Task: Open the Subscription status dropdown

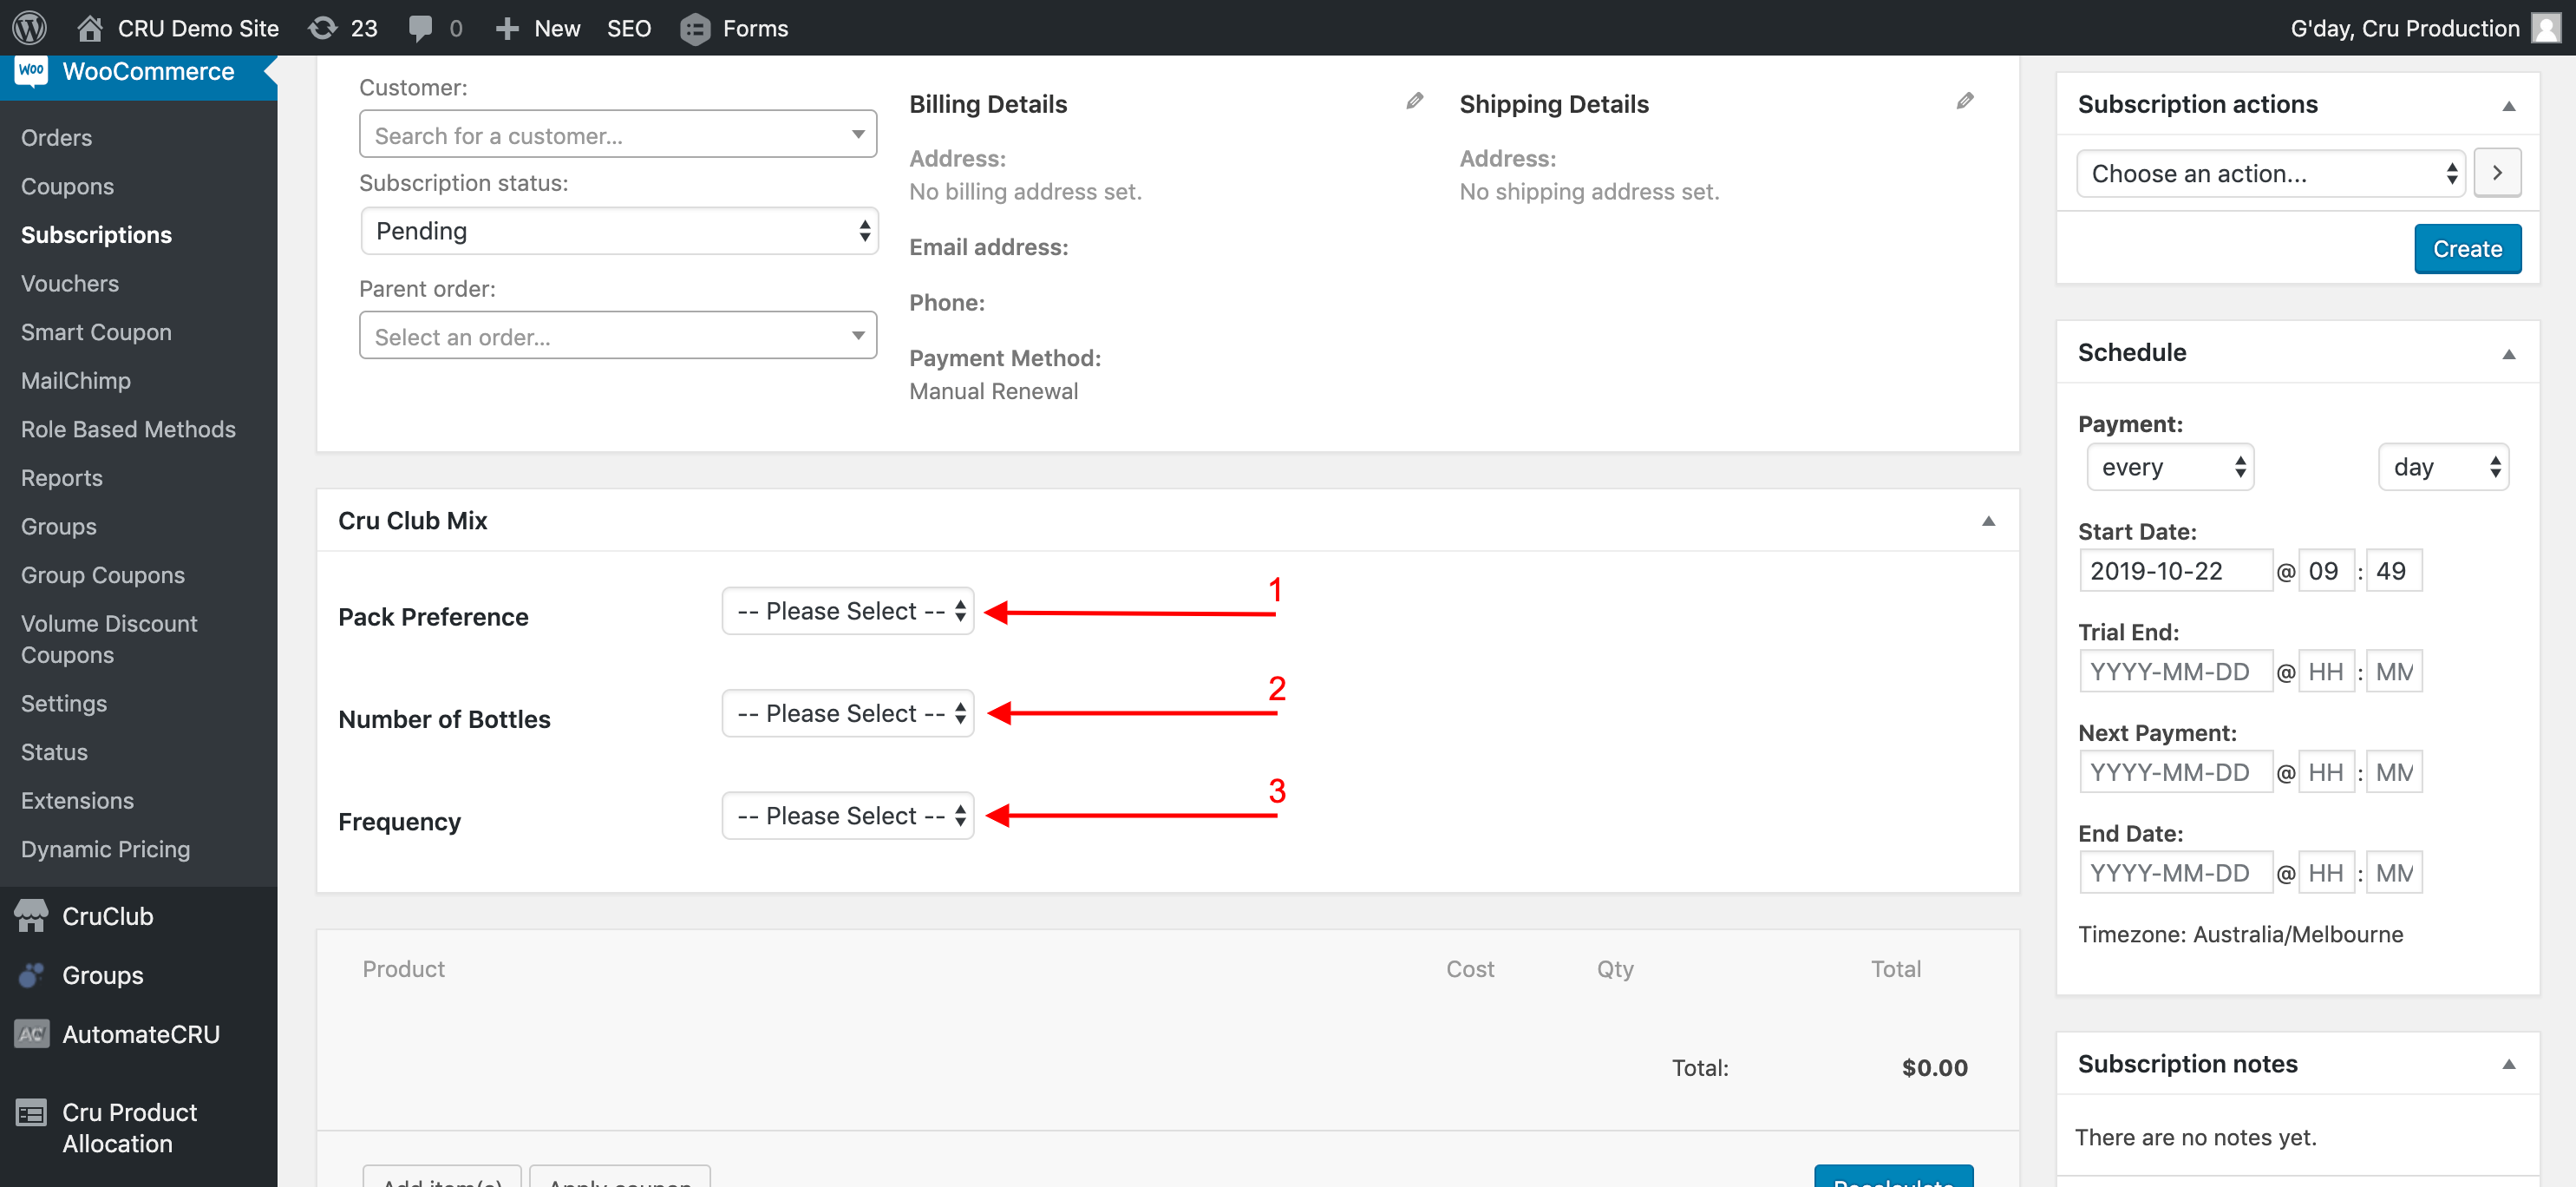Action: 619,231
